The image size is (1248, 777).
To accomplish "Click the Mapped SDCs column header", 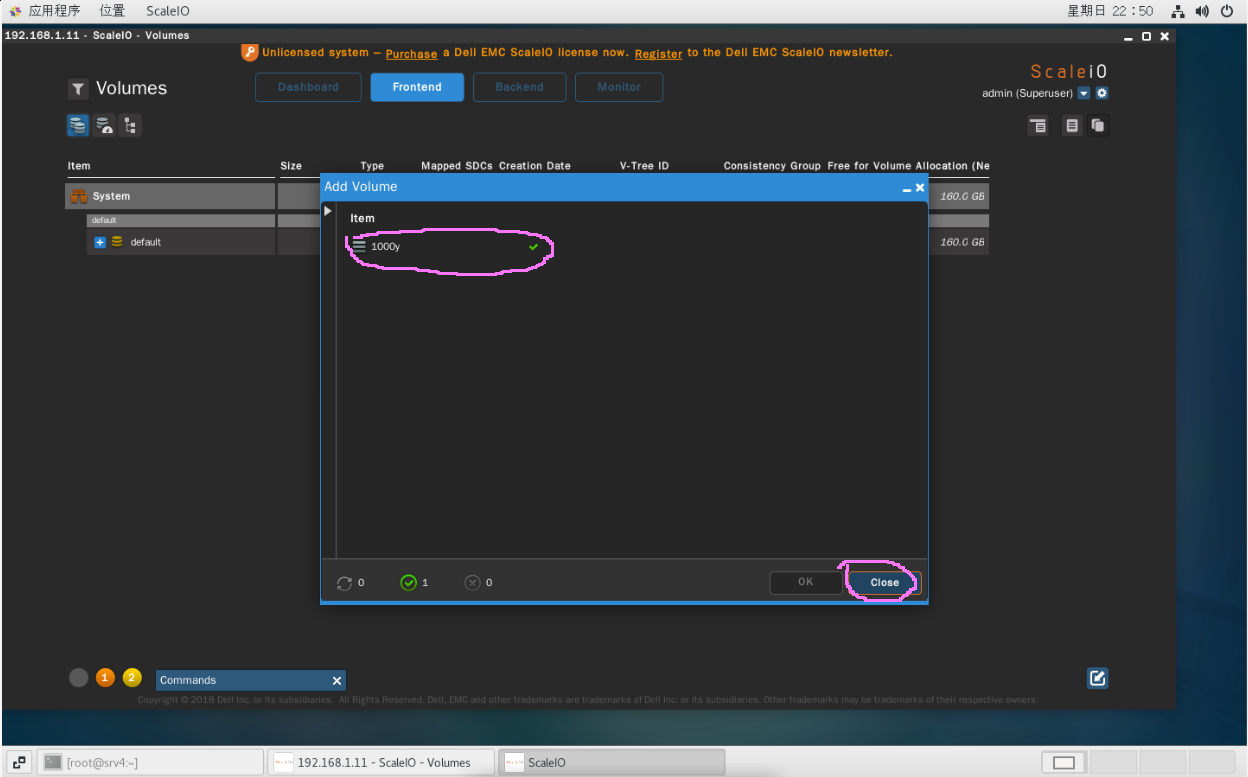I will (x=457, y=166).
